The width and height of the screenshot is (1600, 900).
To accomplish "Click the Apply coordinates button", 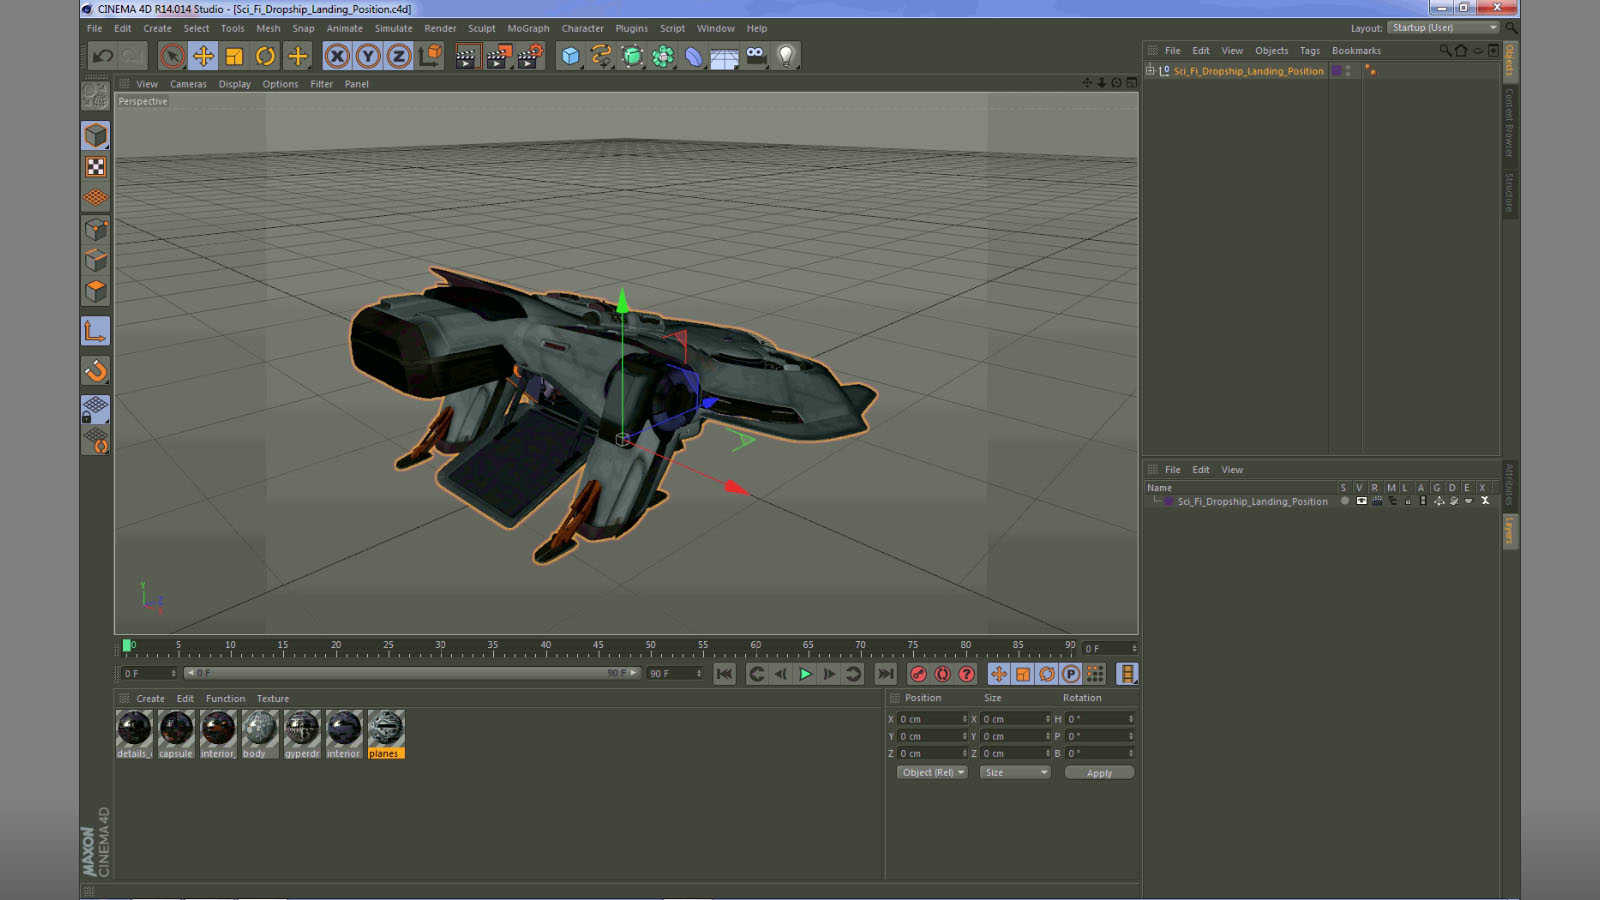I will [x=1099, y=773].
